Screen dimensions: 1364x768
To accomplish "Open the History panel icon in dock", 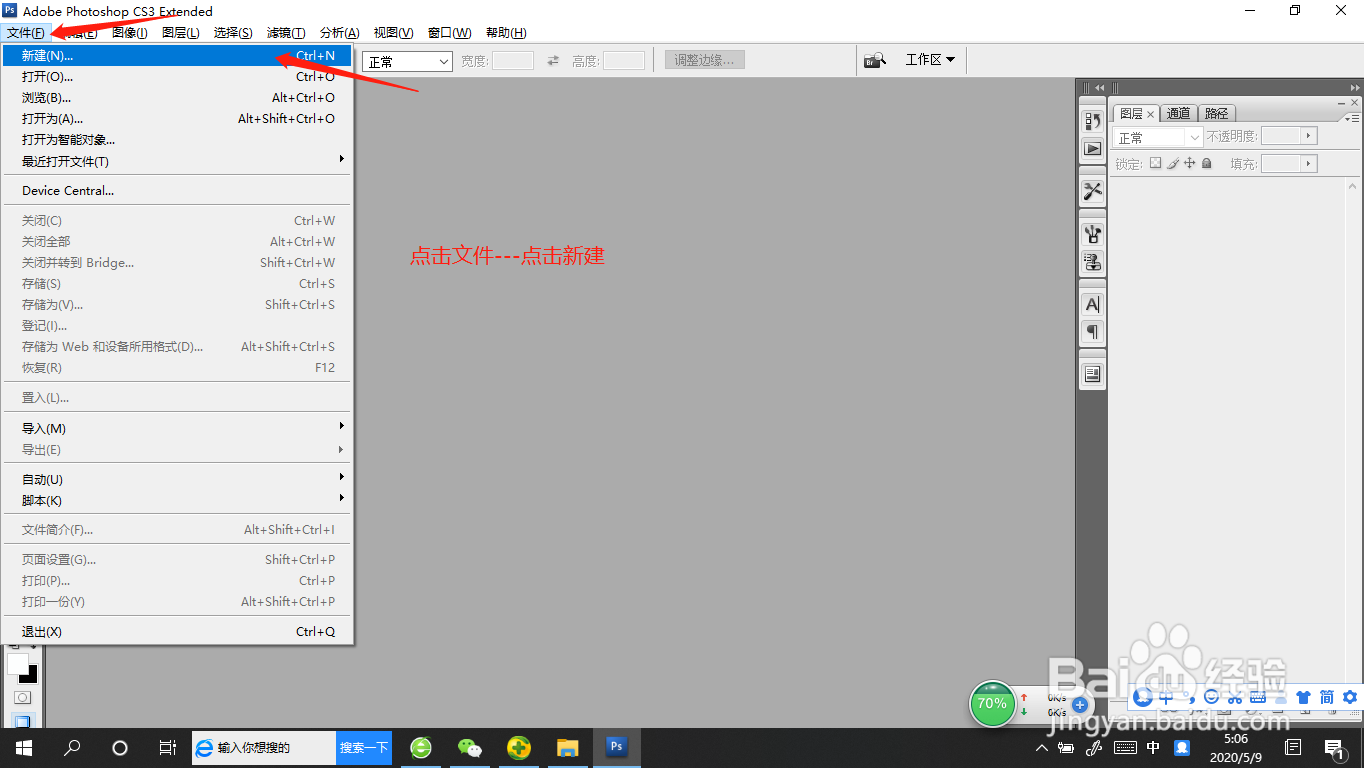I will [1092, 120].
